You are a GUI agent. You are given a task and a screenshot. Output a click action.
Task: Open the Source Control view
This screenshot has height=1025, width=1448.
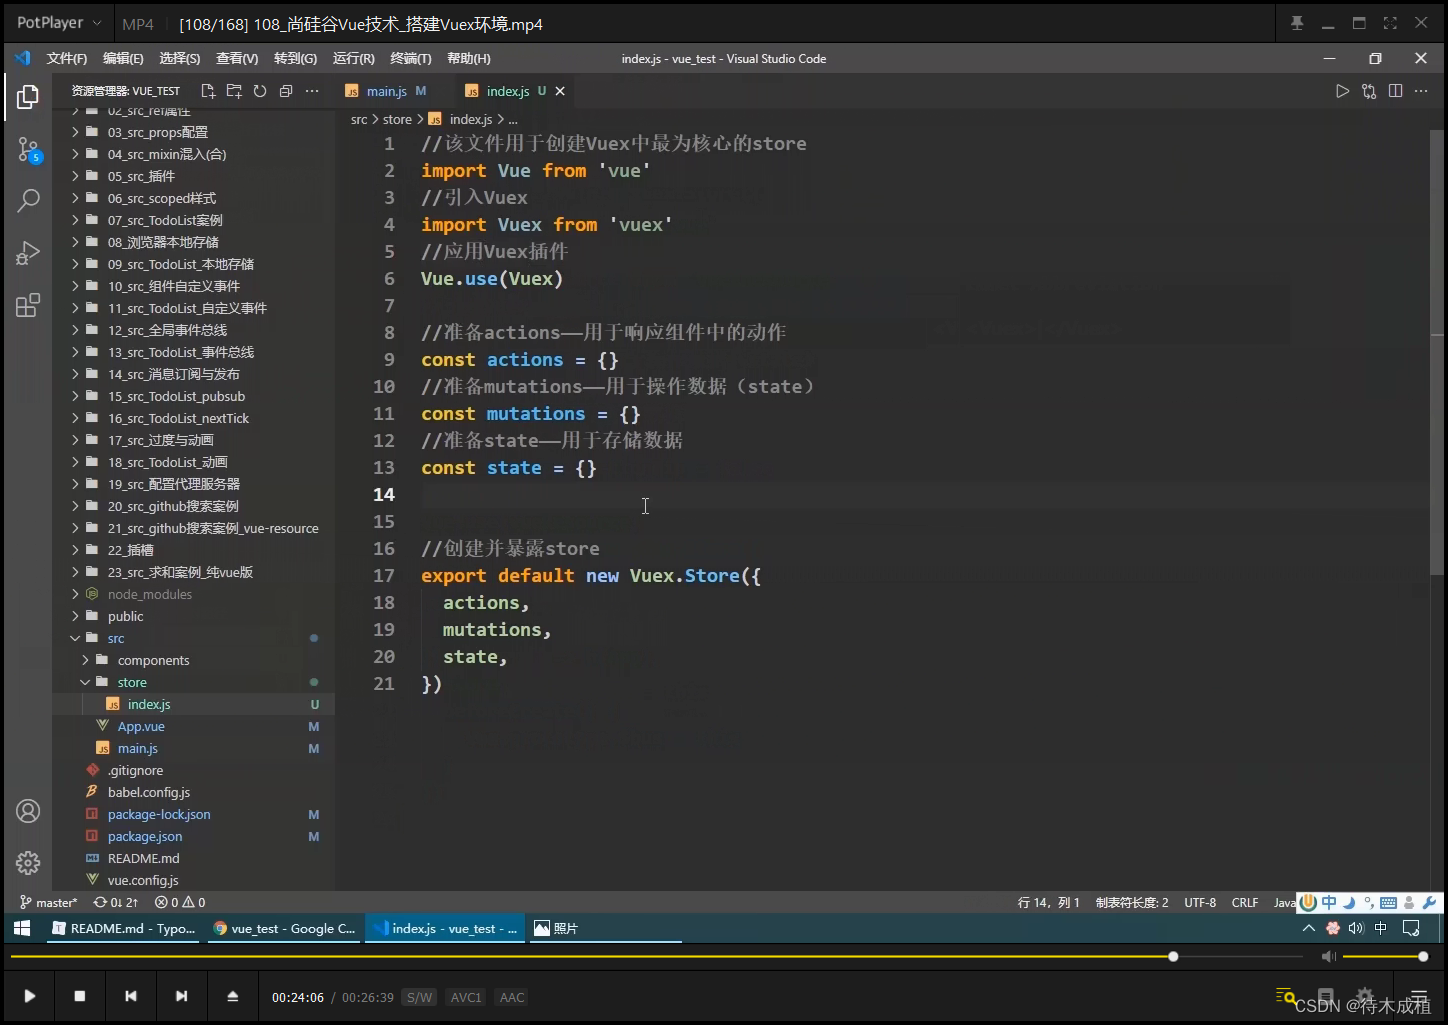[28, 150]
